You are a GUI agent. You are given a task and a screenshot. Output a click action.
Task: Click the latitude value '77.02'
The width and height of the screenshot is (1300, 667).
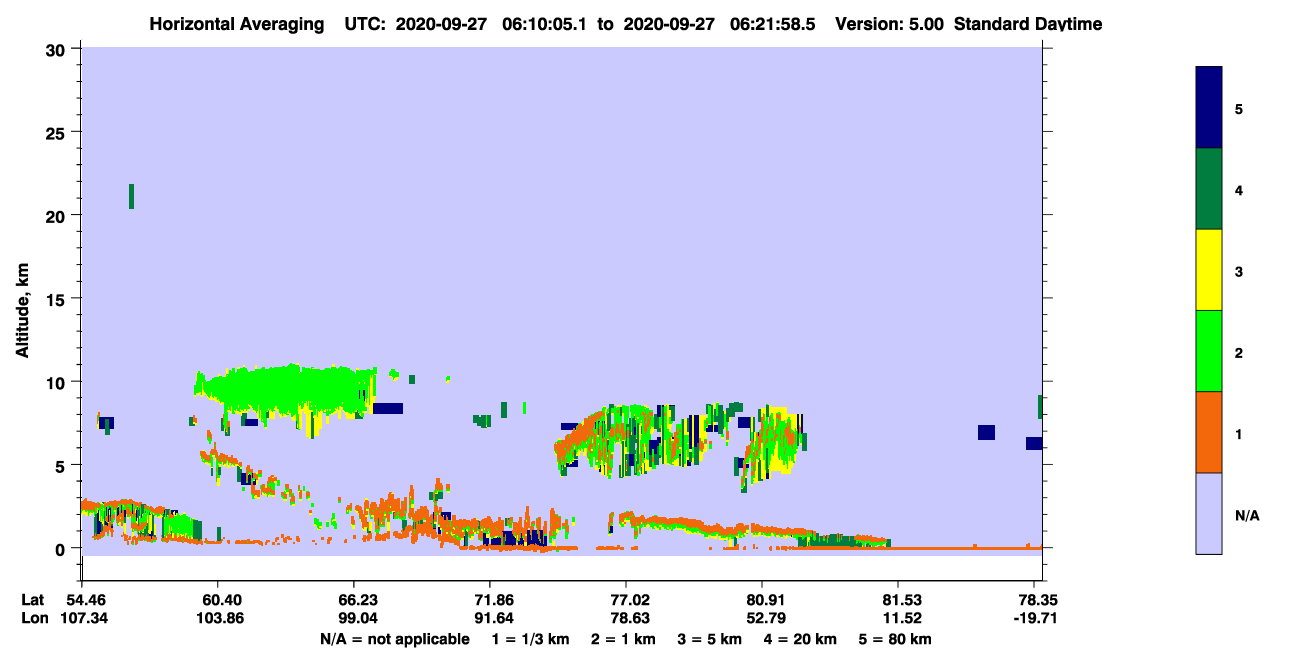tap(626, 600)
